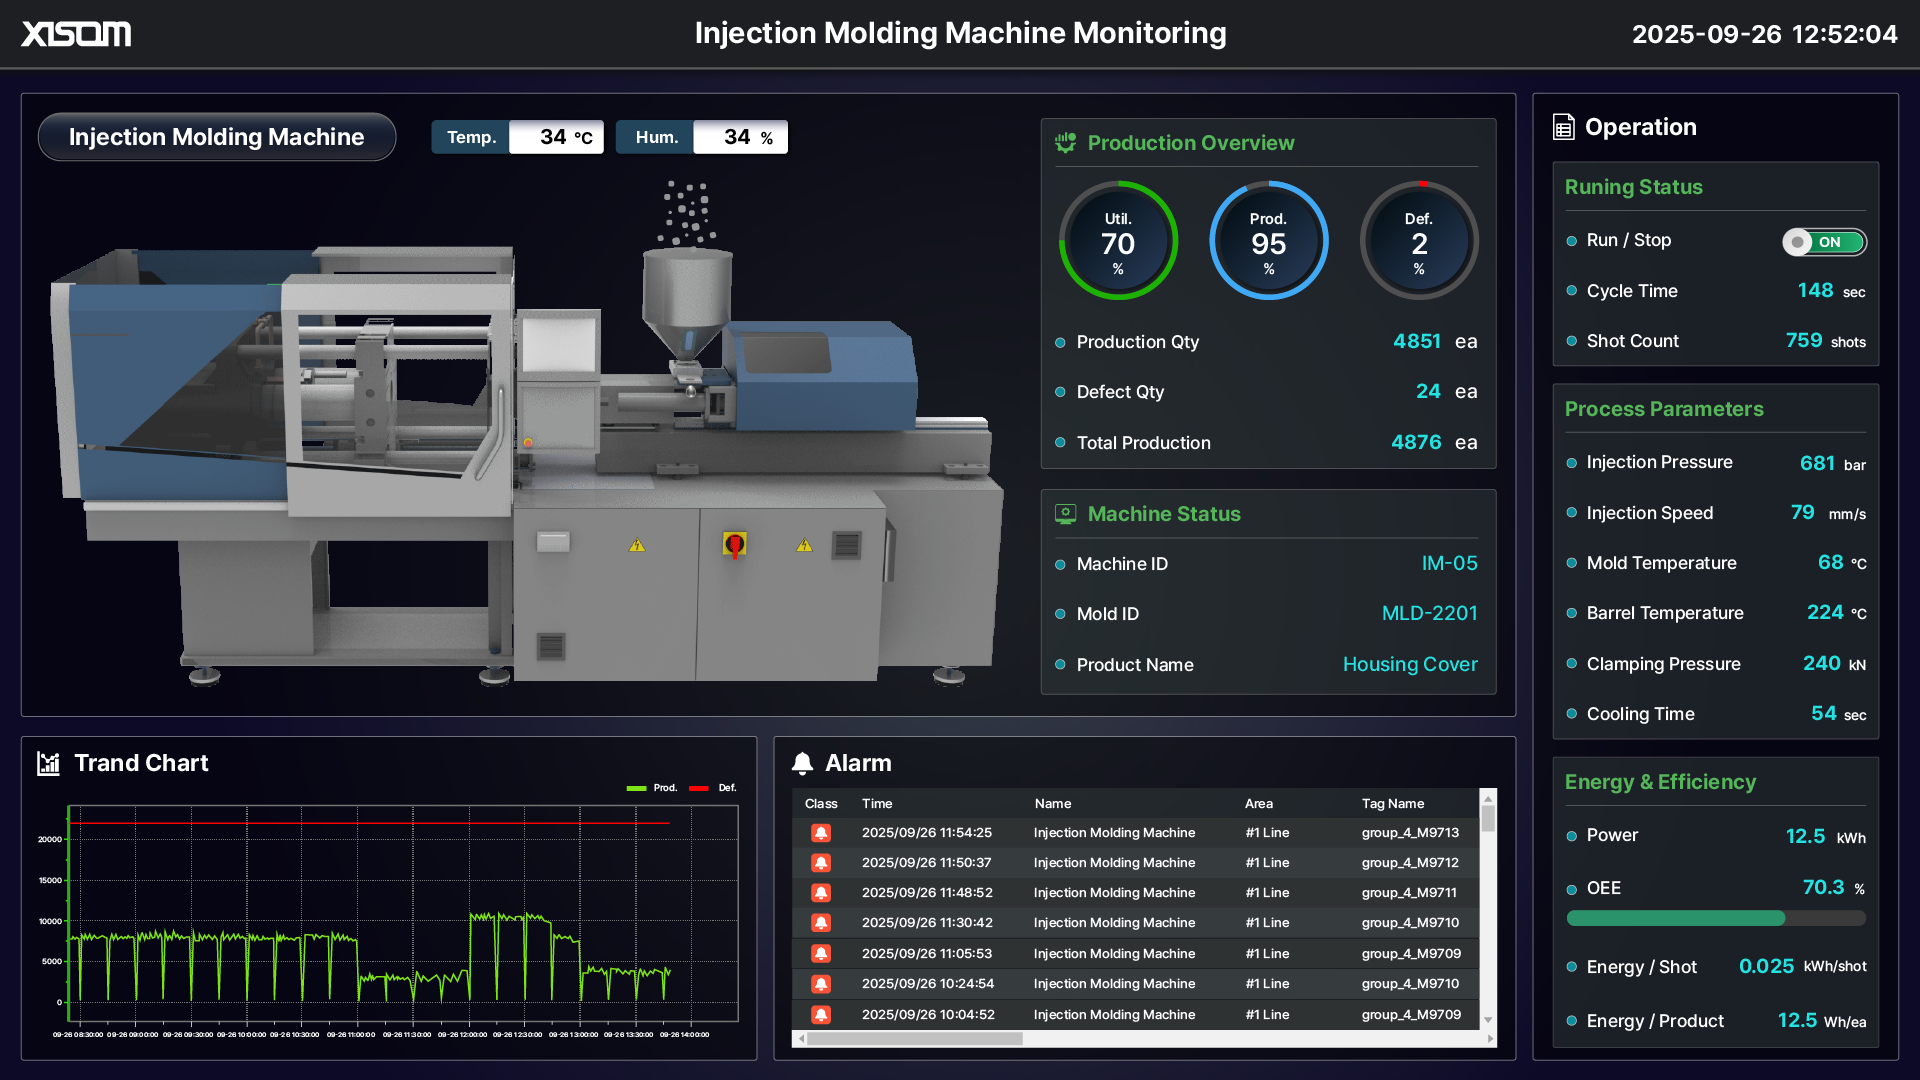Viewport: 1920px width, 1080px height.
Task: Click the alarm bell icon for 11:54:25 entry
Action: point(821,832)
